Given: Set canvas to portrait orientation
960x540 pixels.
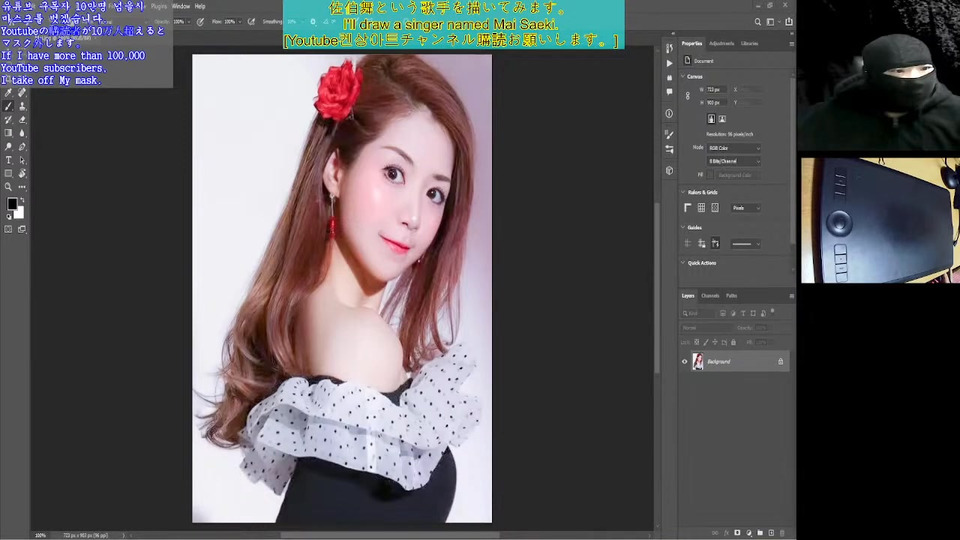Looking at the screenshot, I should (711, 119).
